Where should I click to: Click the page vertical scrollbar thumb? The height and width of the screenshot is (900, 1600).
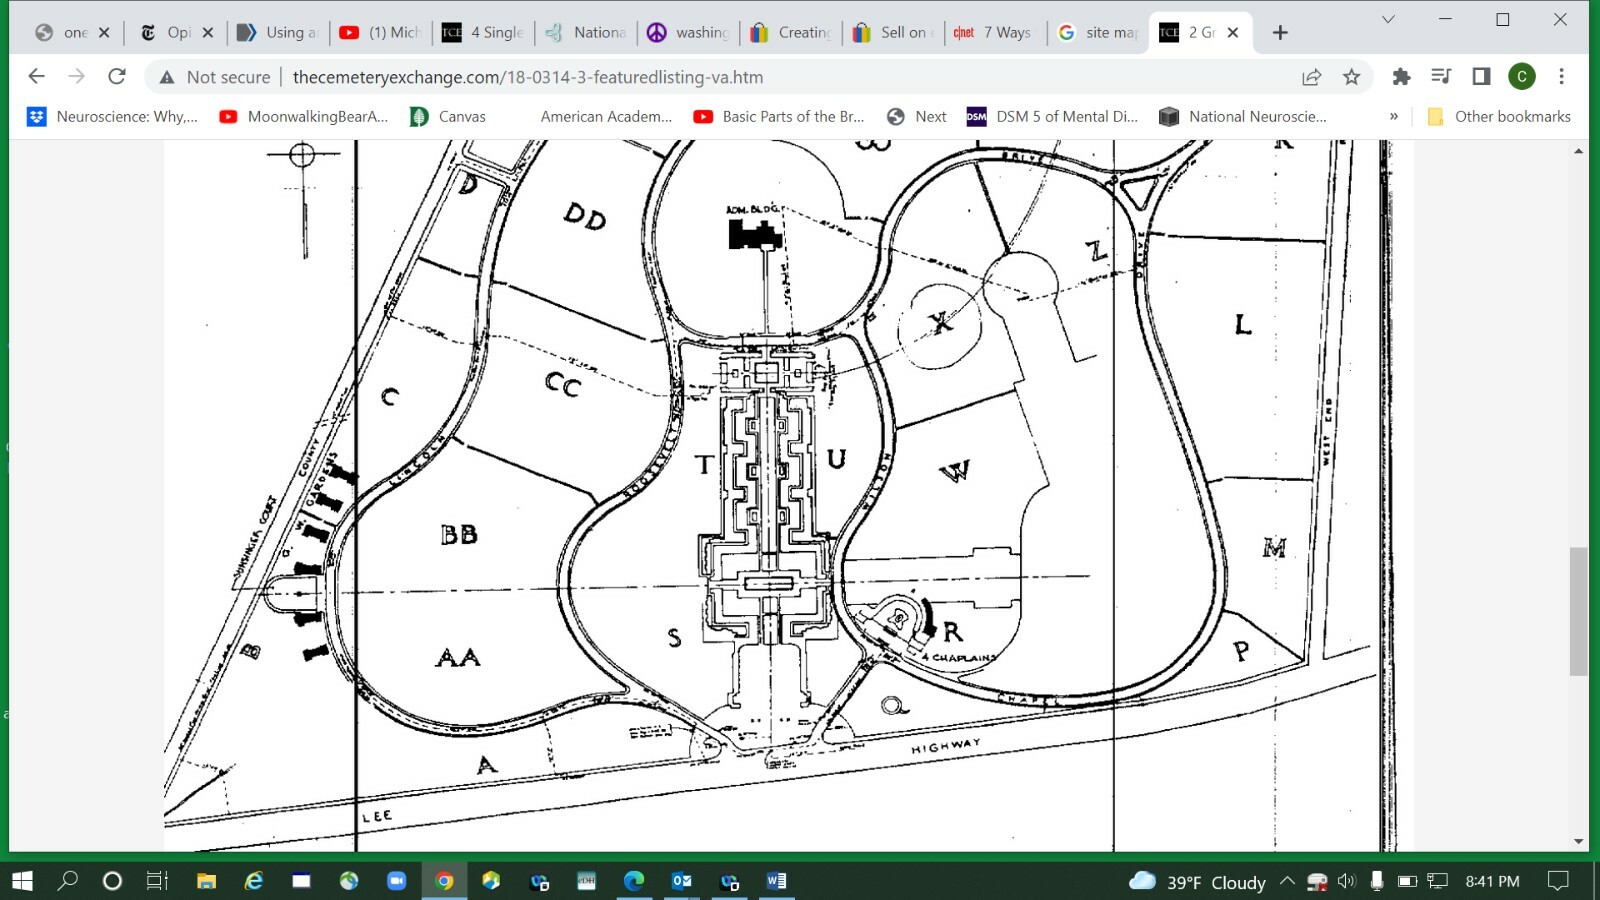[1578, 611]
